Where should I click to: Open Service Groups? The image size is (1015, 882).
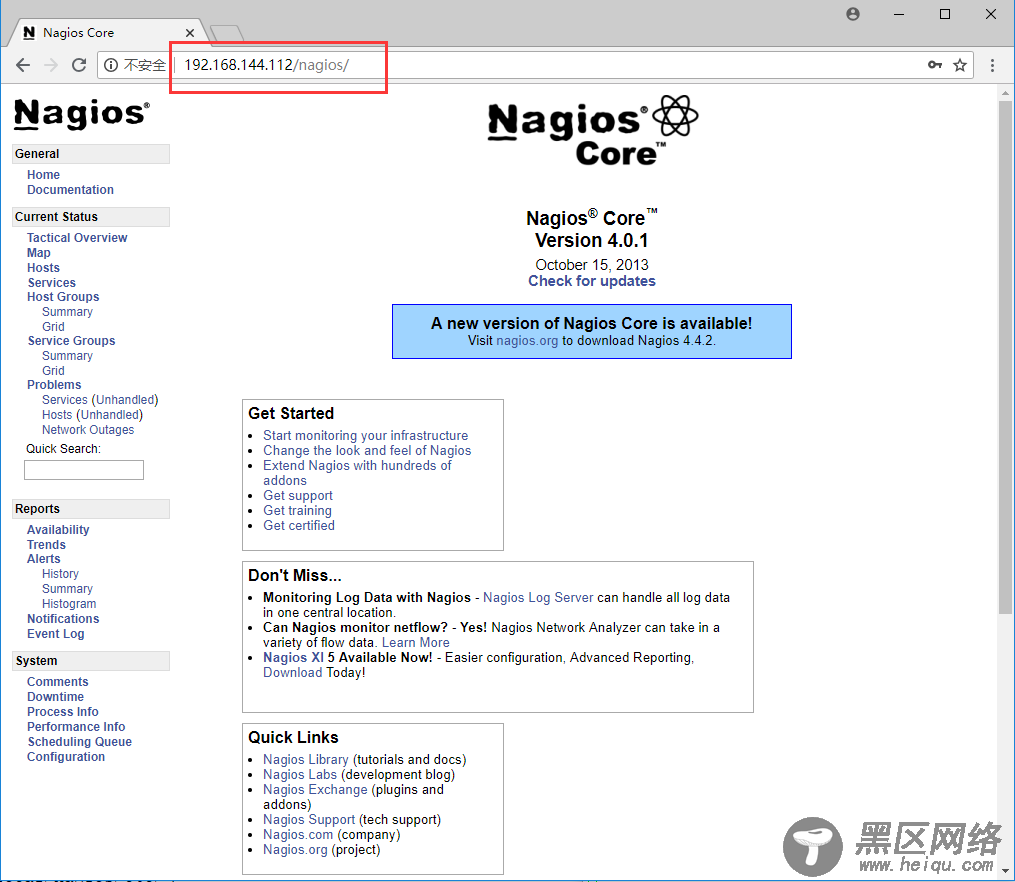click(71, 341)
